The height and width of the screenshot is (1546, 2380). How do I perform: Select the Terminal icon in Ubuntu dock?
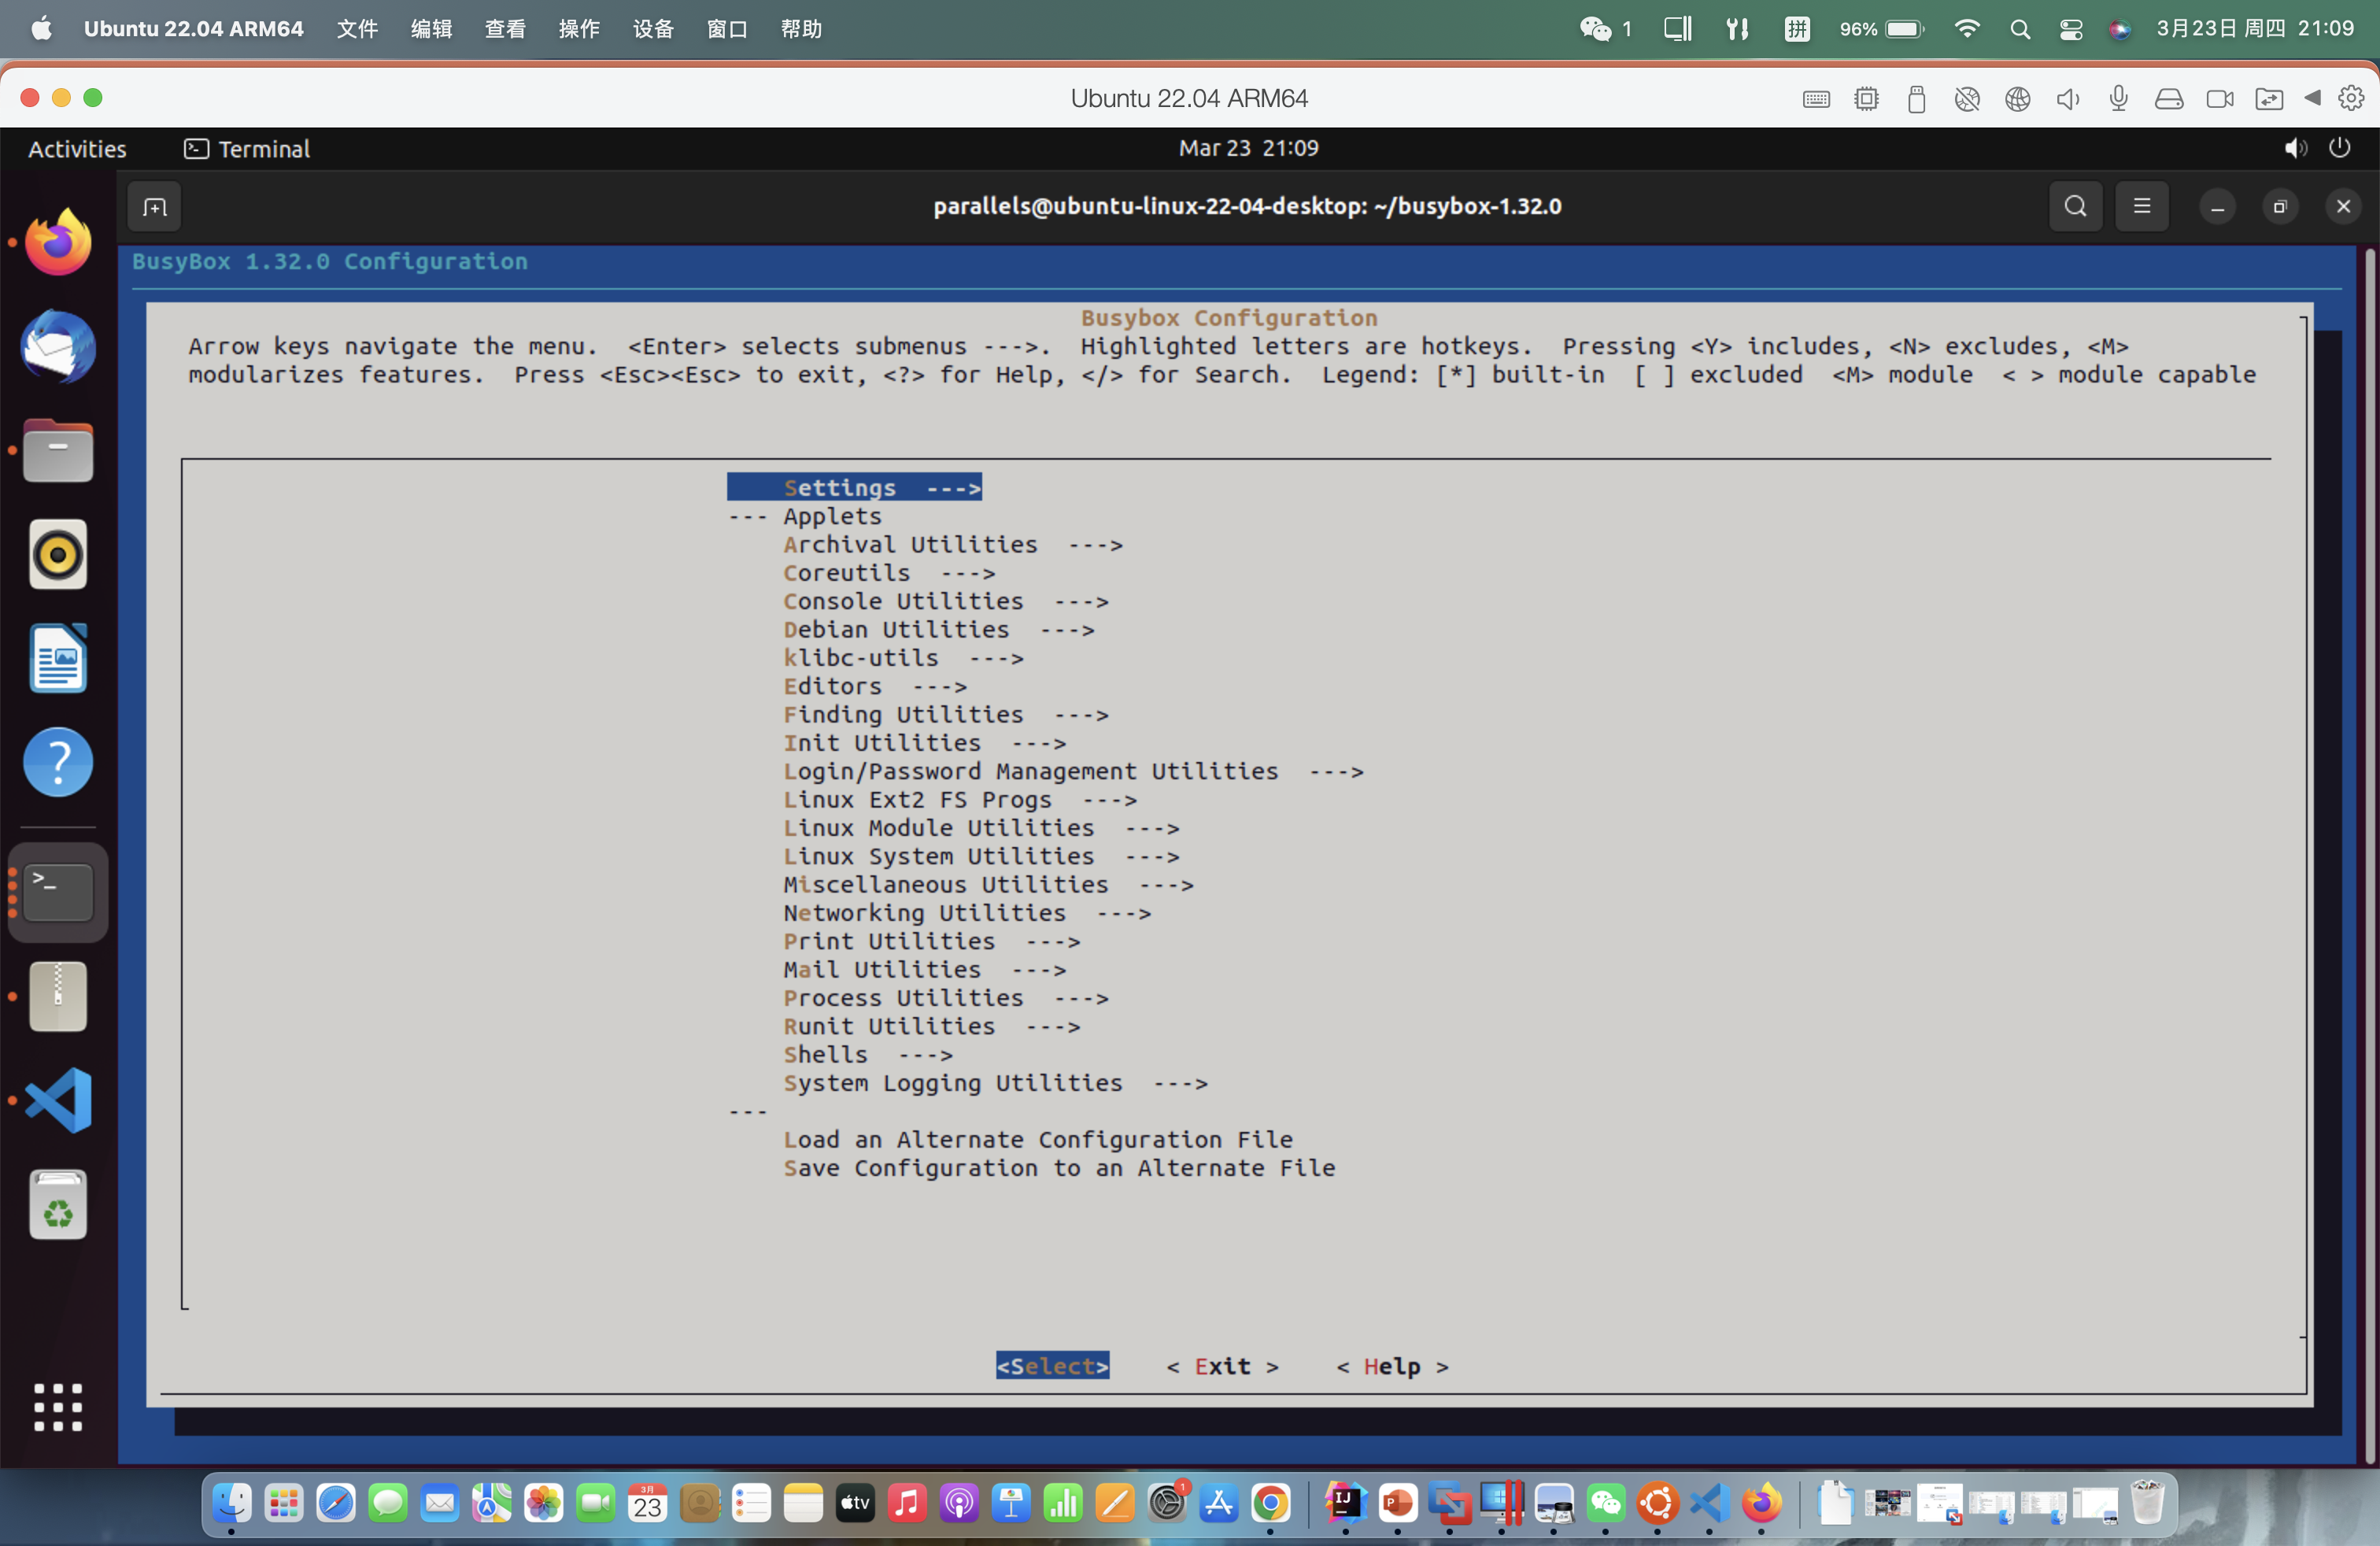click(58, 892)
